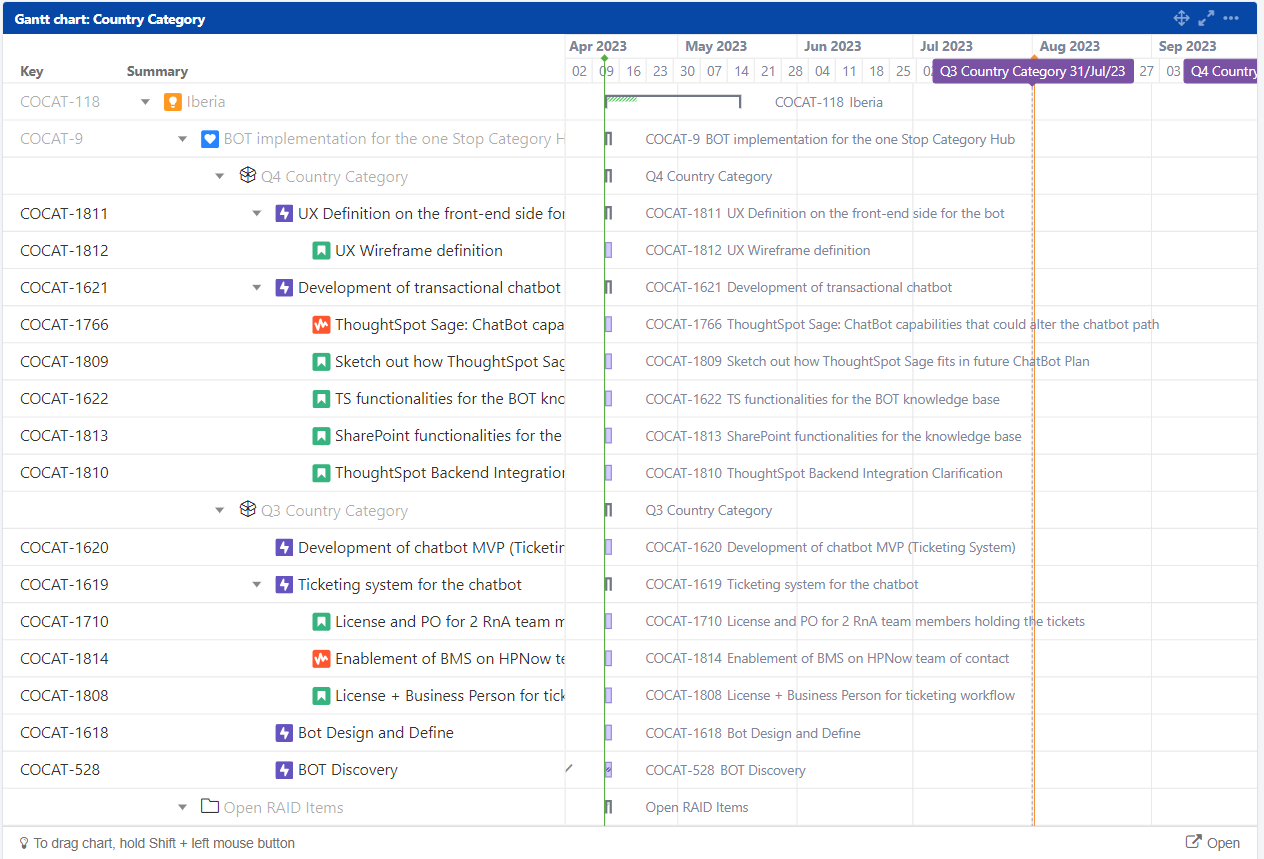Click the Iberia Gantt bar
This screenshot has height=859, width=1264.
click(672, 101)
